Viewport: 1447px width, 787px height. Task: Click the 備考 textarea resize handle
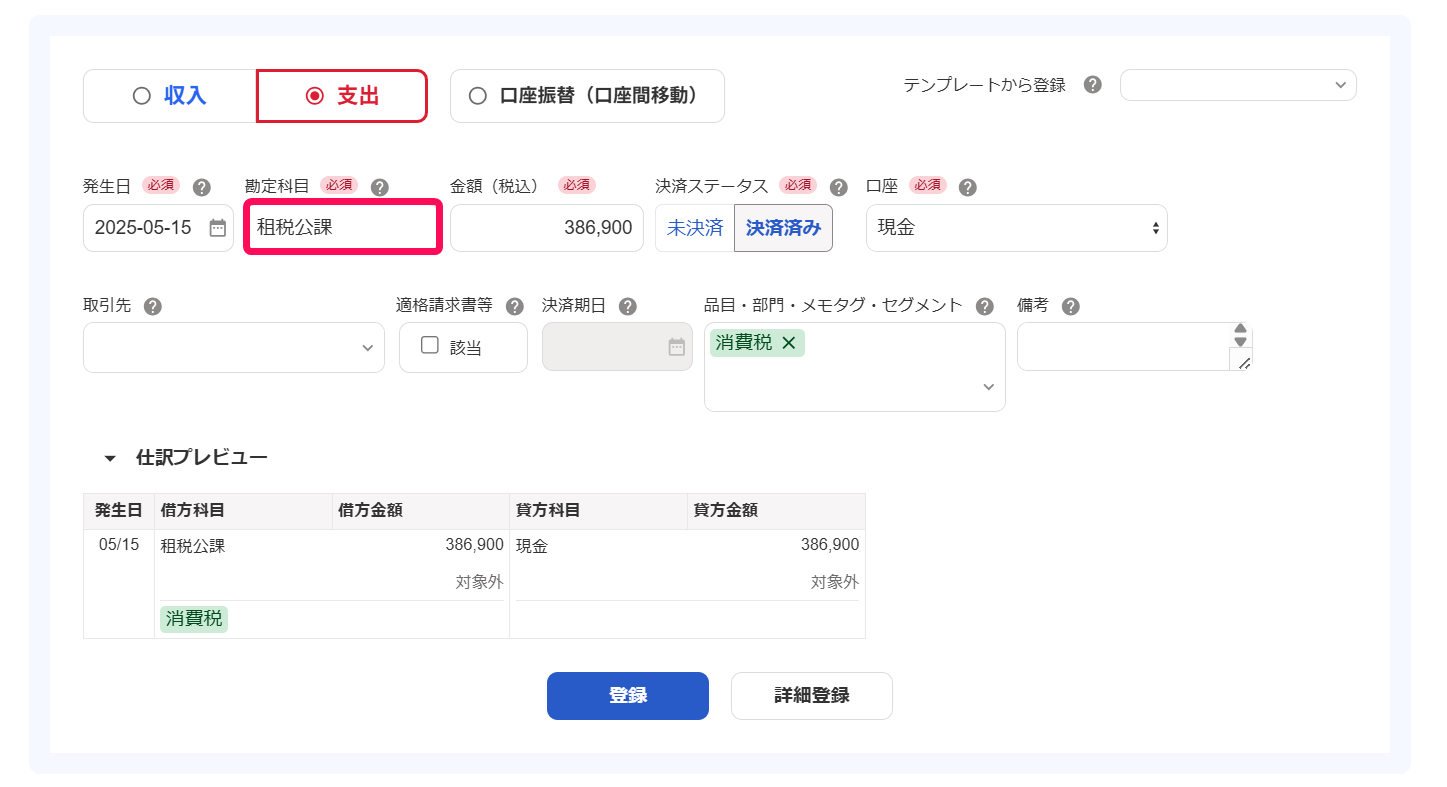[x=1243, y=363]
